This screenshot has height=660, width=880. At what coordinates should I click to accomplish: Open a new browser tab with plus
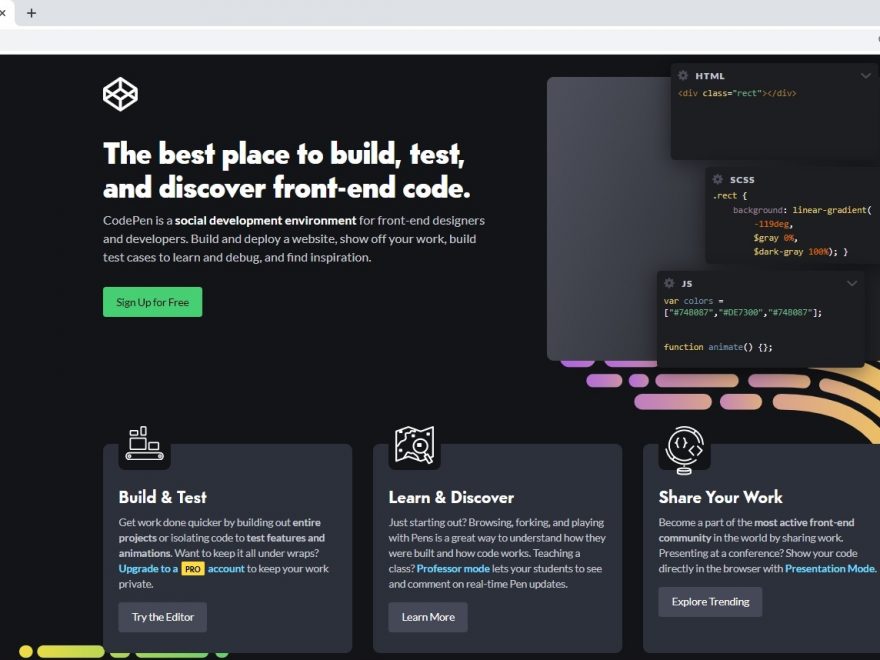(x=31, y=13)
